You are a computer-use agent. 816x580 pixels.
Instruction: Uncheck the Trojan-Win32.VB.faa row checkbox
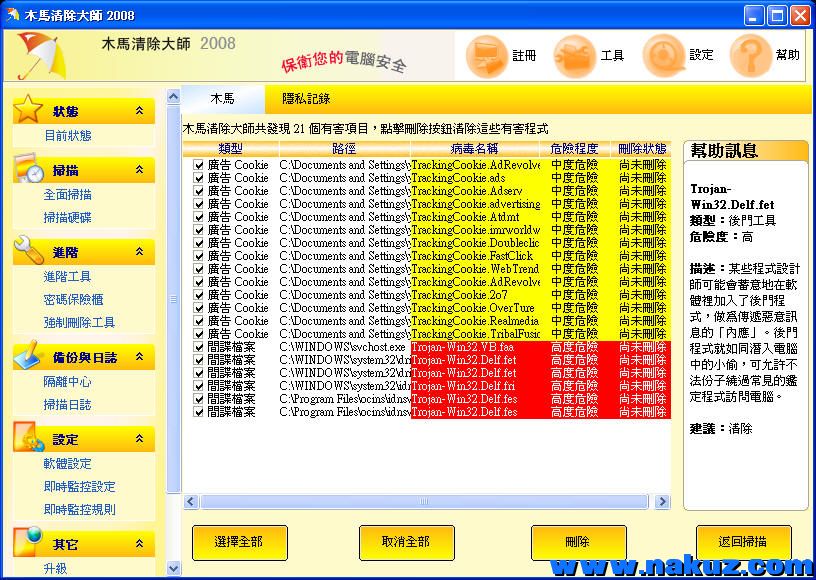click(199, 347)
